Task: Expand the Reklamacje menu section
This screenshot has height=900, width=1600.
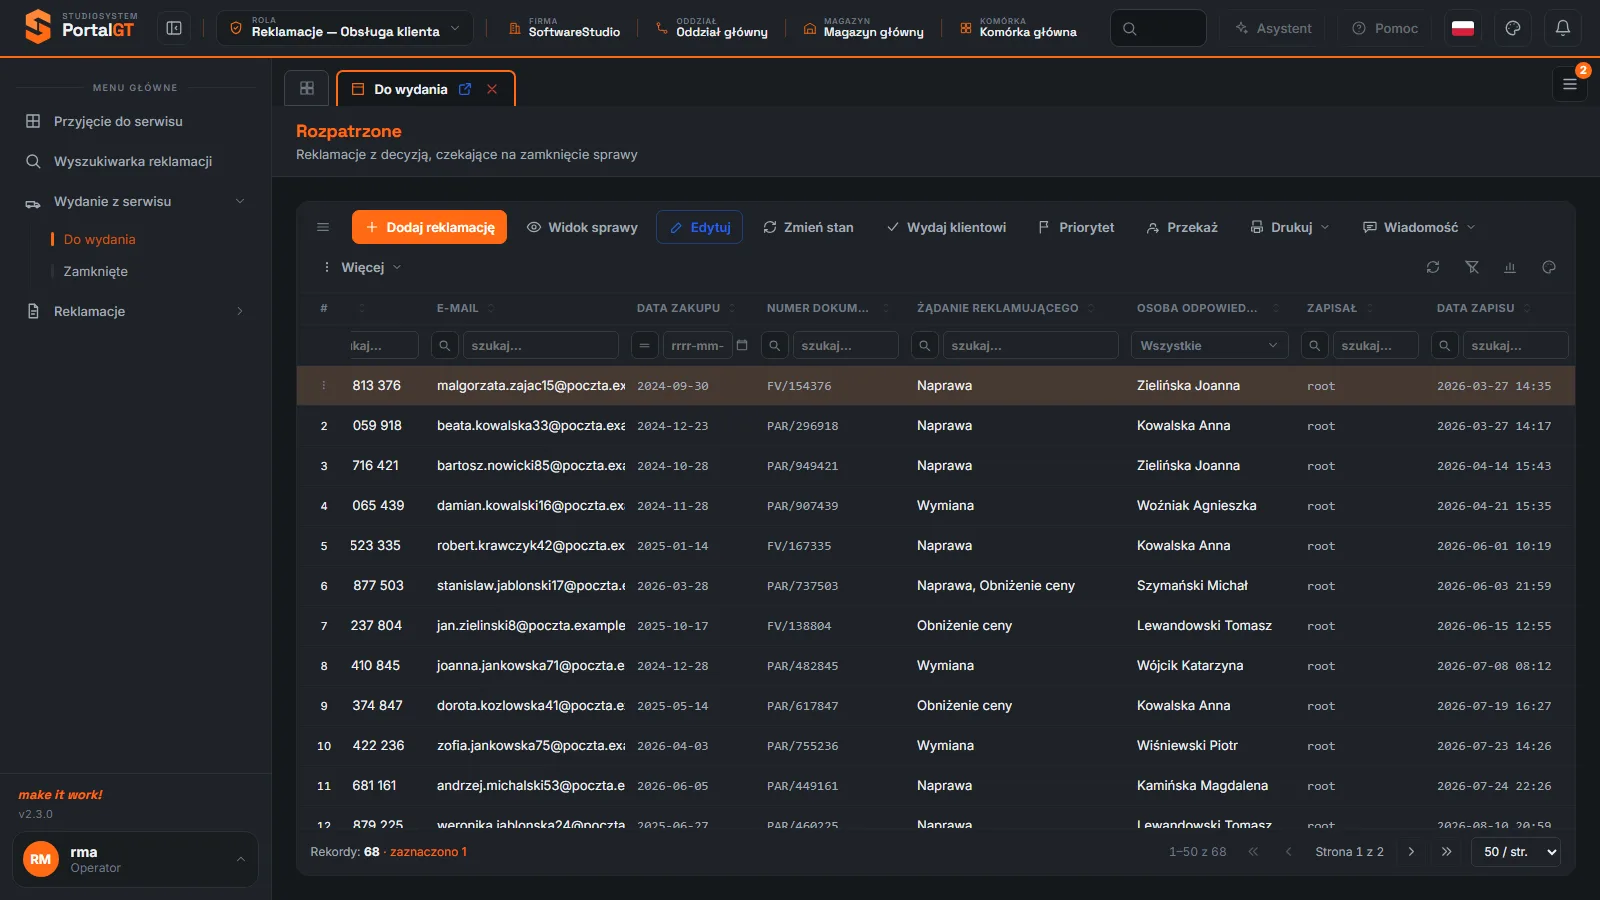Action: [x=135, y=311]
